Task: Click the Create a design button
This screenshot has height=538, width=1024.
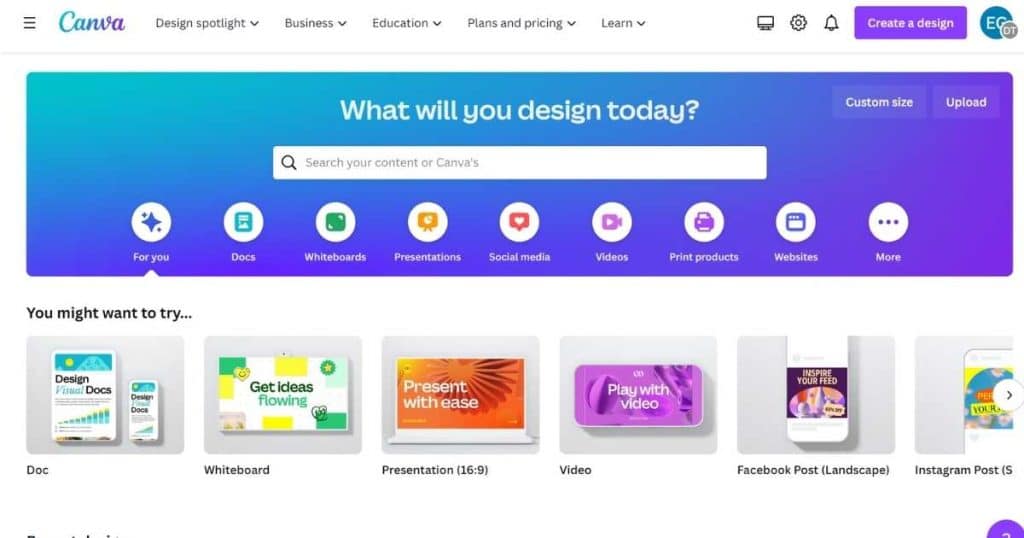Action: tap(910, 23)
